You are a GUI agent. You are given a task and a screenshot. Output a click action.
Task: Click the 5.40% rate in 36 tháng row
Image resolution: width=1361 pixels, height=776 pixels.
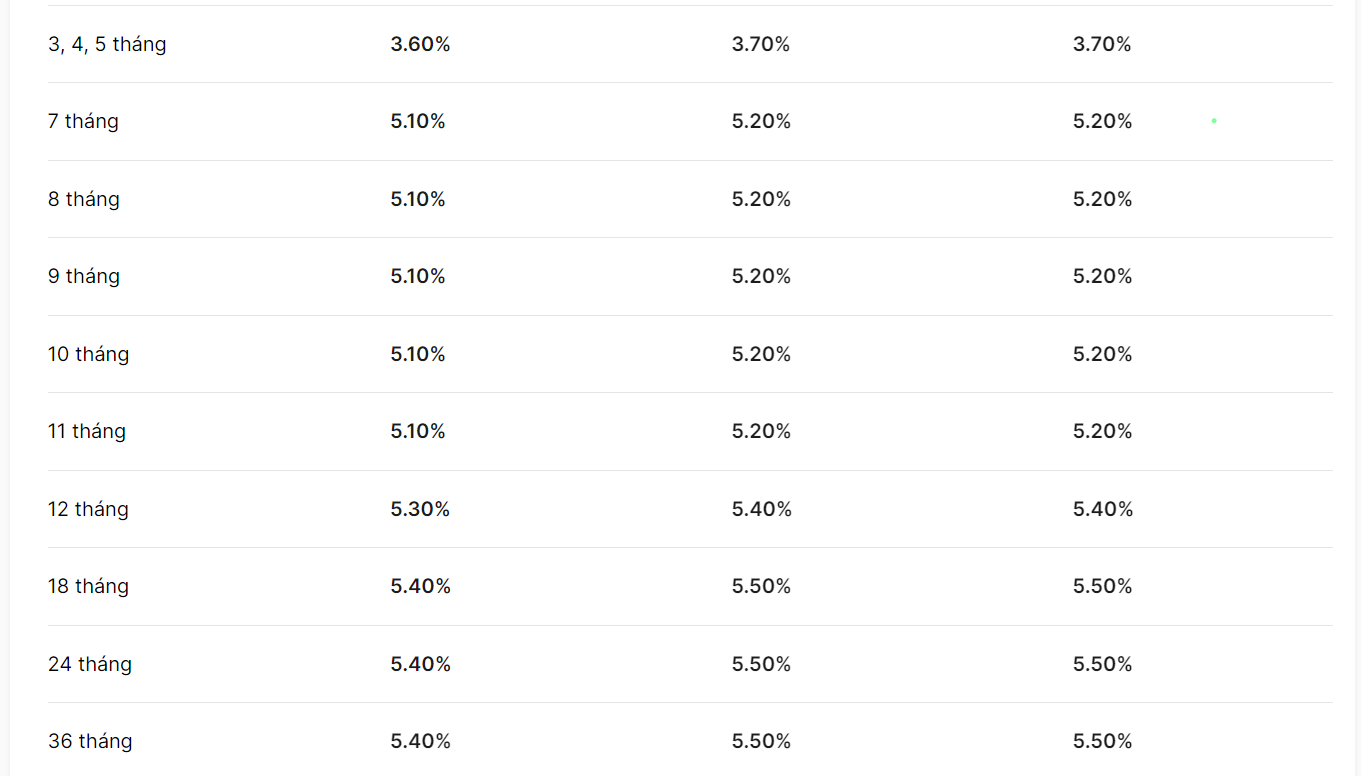(420, 741)
